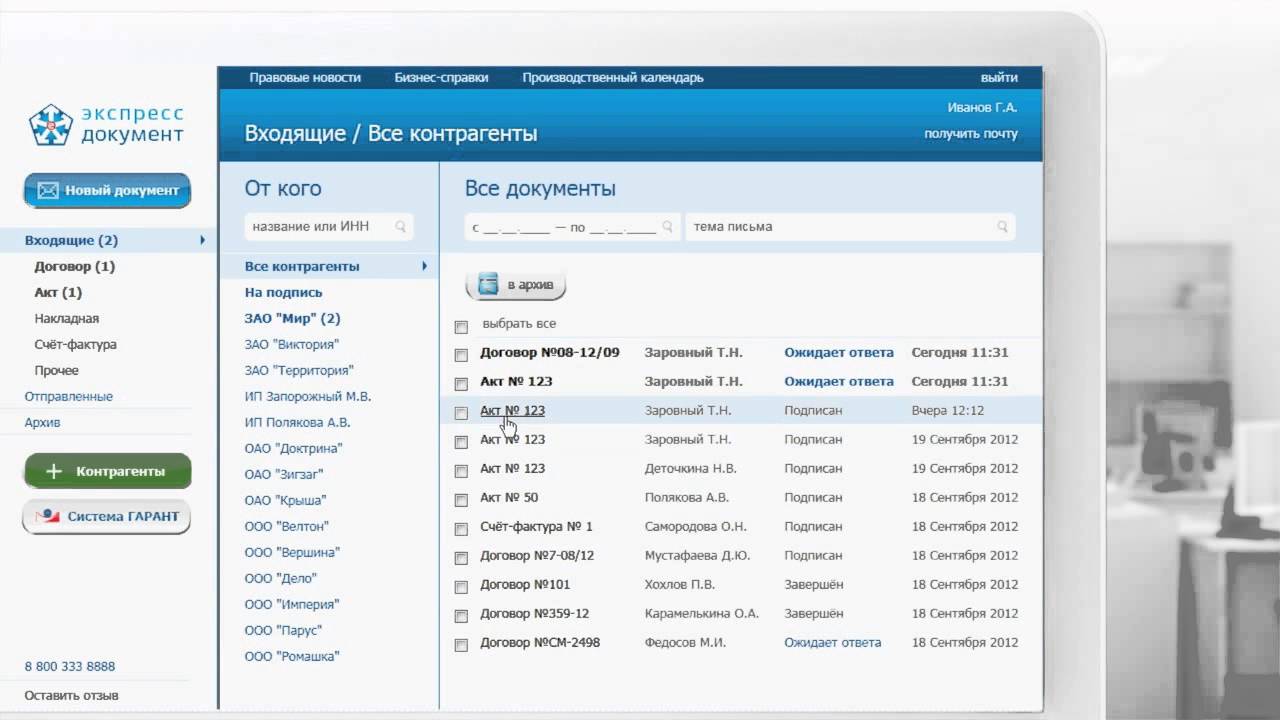Filter by ООО "Парус"
This screenshot has height=720, width=1280.
click(x=283, y=630)
